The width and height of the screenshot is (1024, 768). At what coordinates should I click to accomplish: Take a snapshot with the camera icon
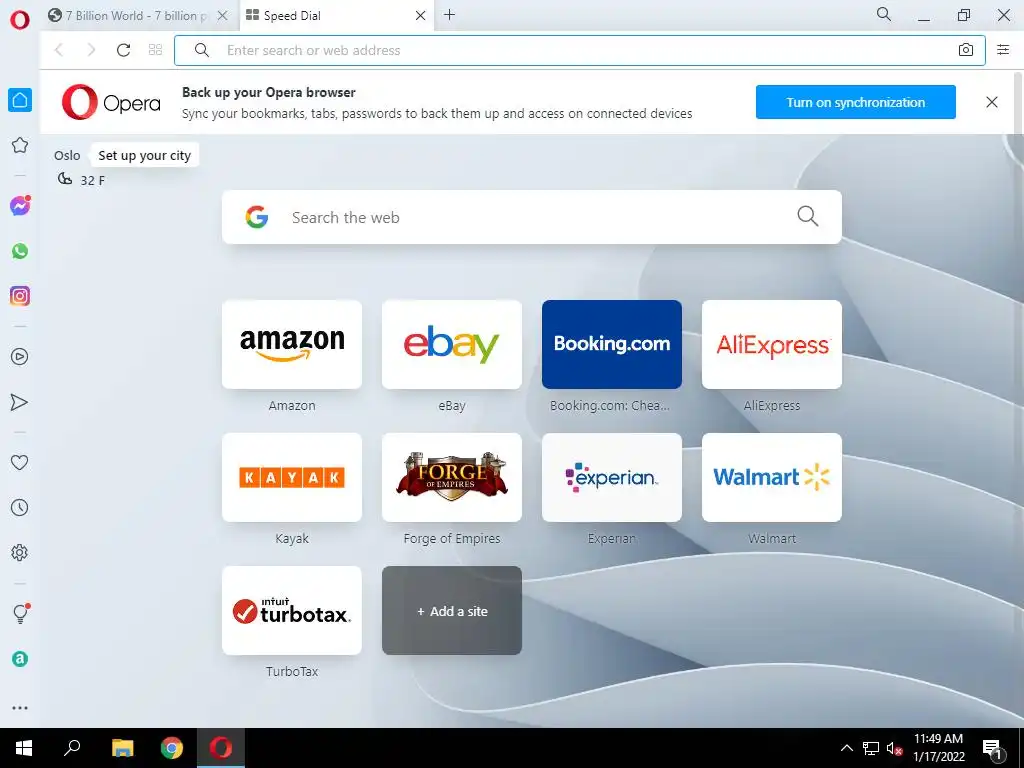966,50
